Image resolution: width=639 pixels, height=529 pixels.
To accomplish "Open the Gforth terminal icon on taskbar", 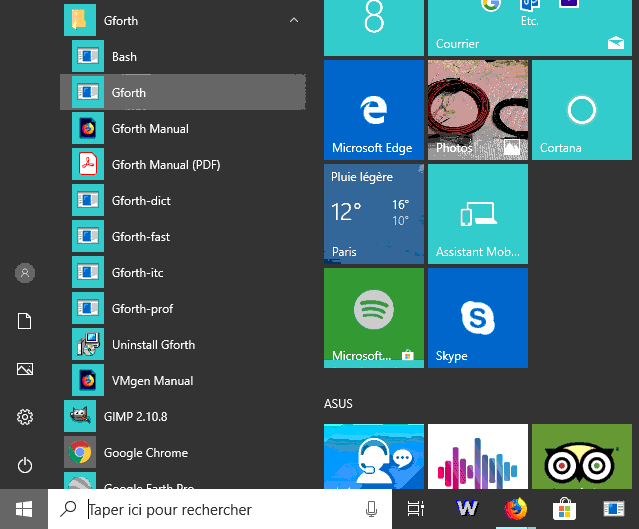I will tap(614, 509).
